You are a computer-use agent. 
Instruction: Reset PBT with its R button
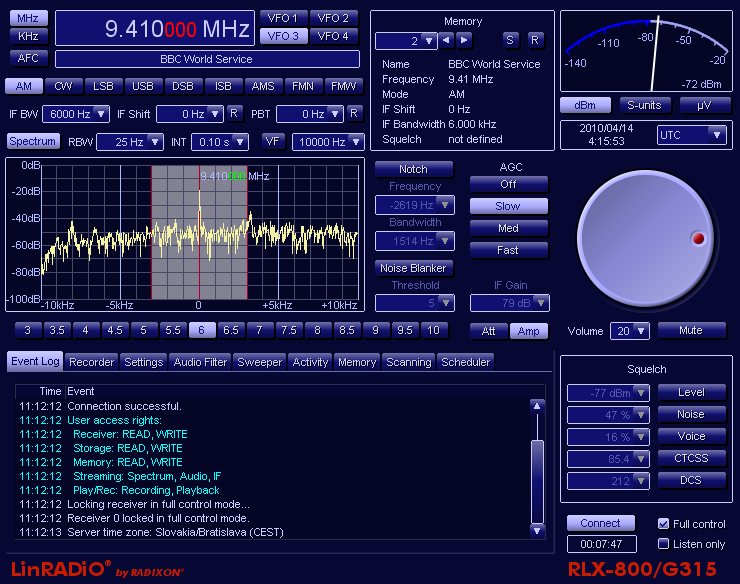coord(354,113)
